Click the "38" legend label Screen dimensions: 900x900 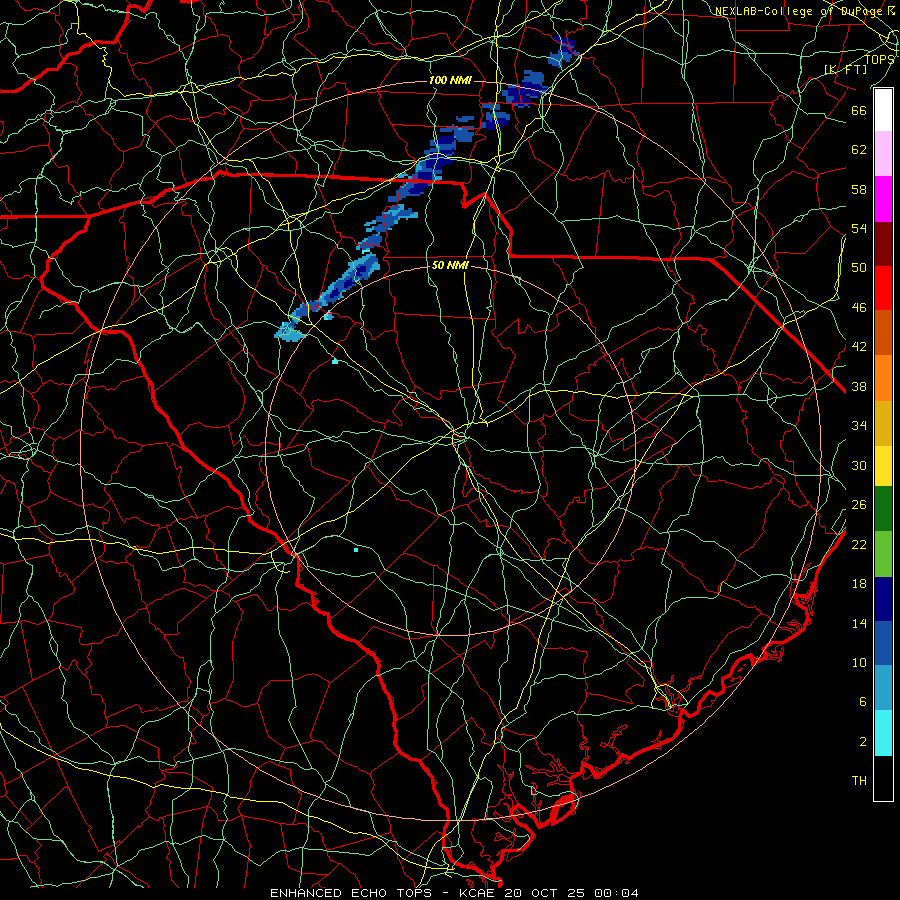click(x=859, y=387)
